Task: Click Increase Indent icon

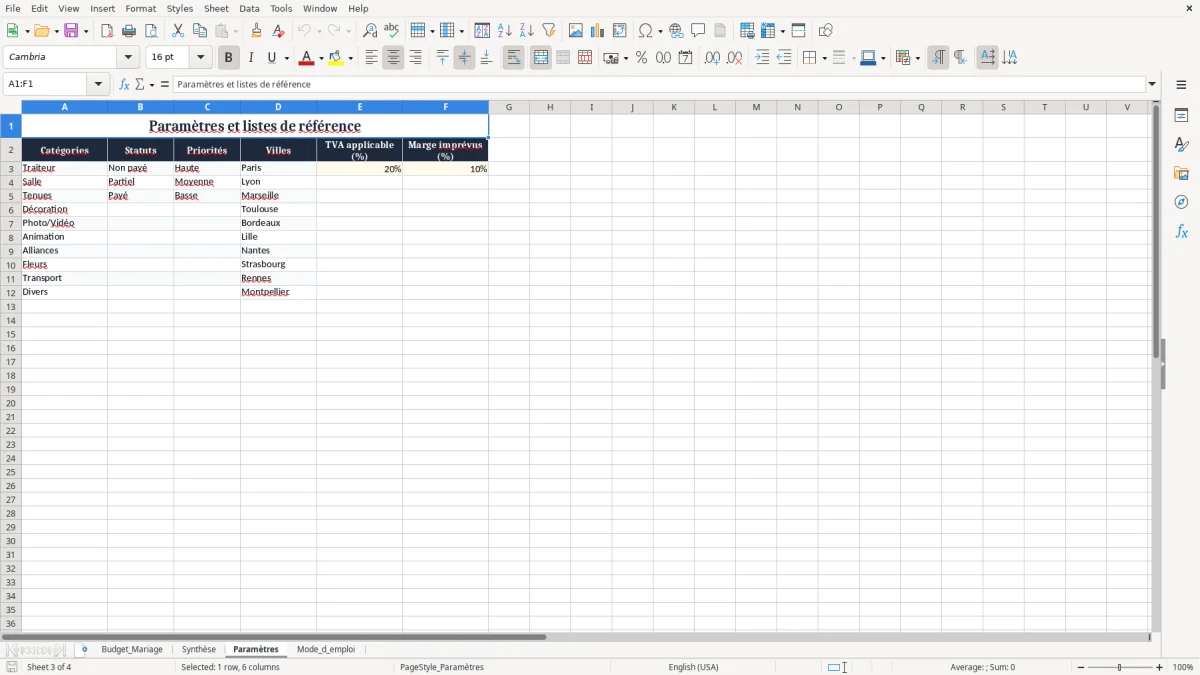Action: 762,58
